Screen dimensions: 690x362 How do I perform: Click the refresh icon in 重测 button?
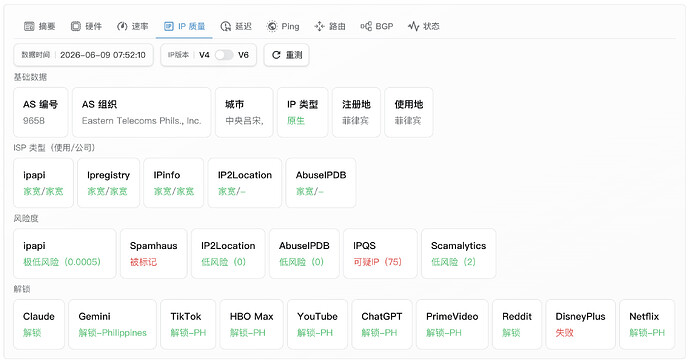(276, 55)
